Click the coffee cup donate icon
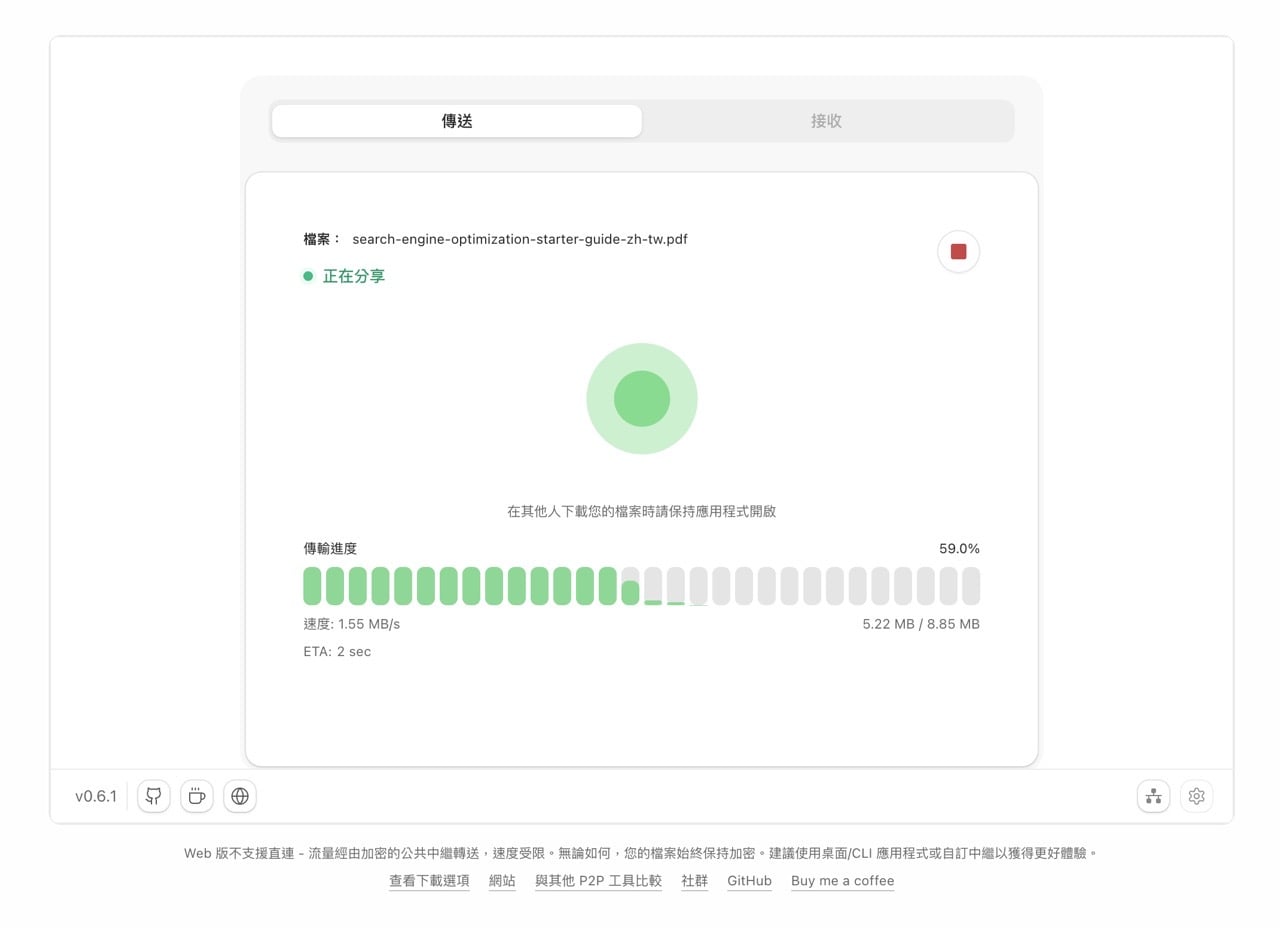This screenshot has width=1280, height=928. tap(197, 796)
